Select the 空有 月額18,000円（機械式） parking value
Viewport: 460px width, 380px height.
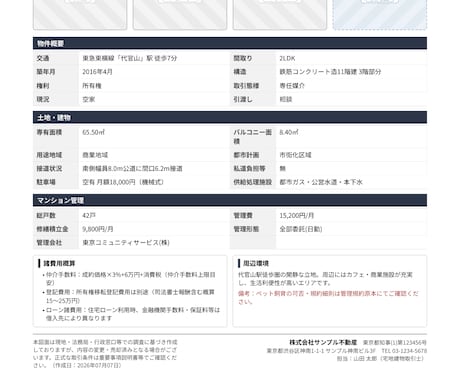coord(123,182)
